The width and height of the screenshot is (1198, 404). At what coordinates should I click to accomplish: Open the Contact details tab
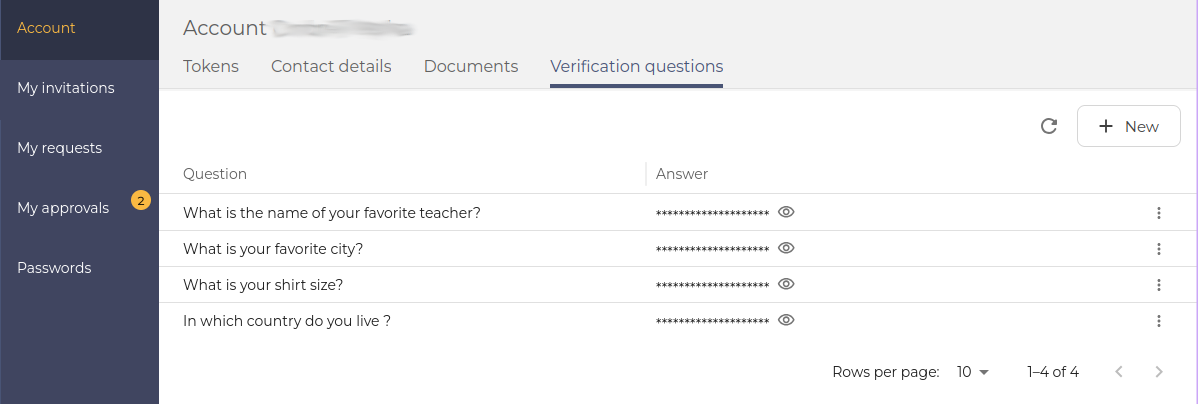coord(331,66)
